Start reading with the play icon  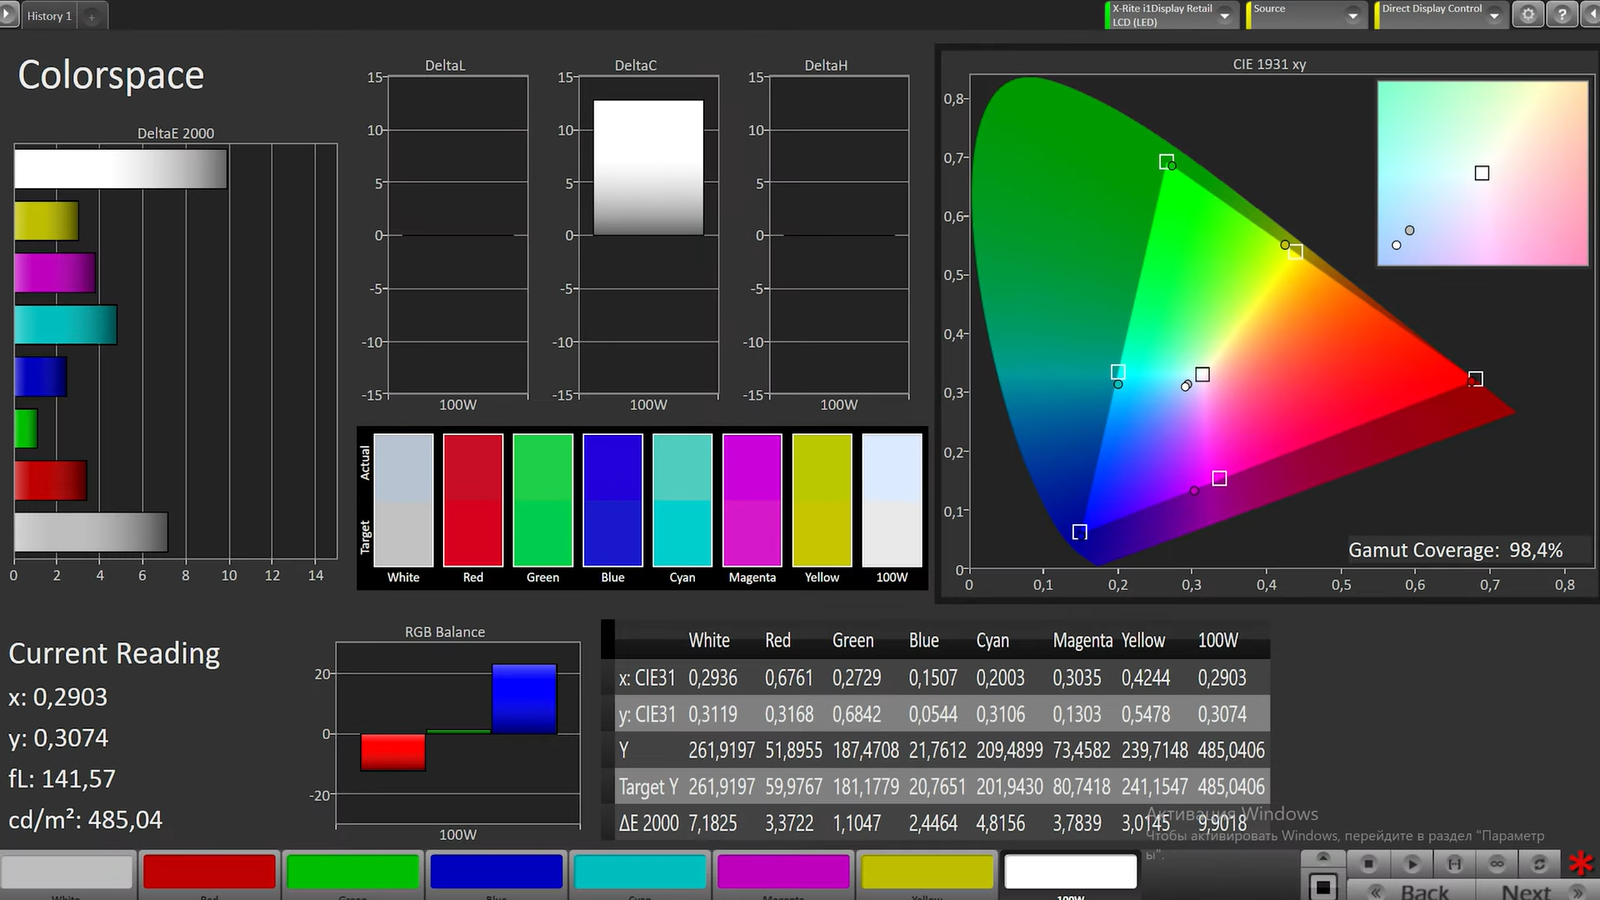coord(1412,863)
